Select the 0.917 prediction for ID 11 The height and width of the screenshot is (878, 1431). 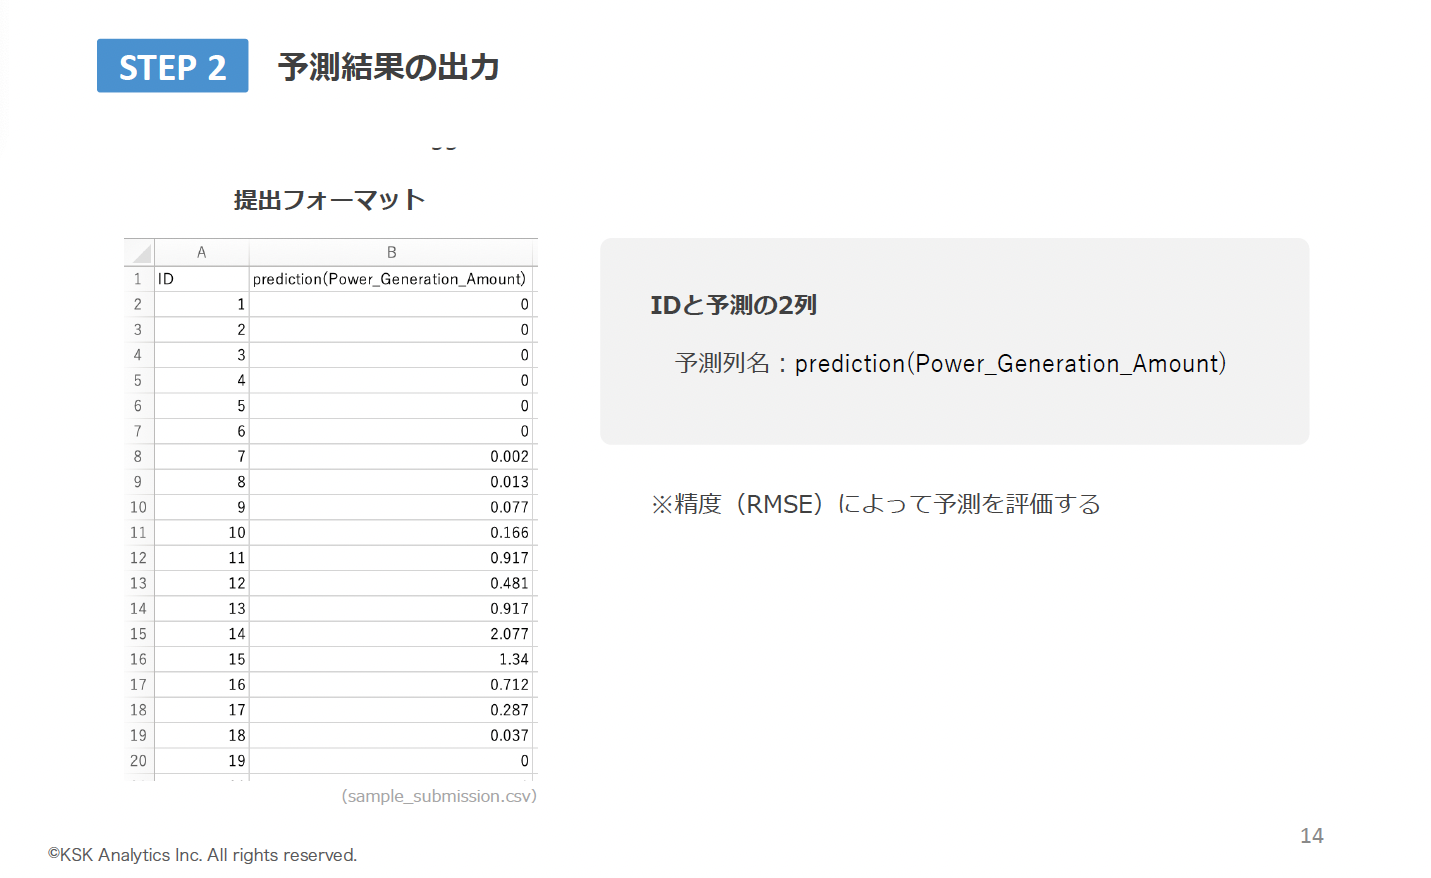pyautogui.click(x=391, y=558)
